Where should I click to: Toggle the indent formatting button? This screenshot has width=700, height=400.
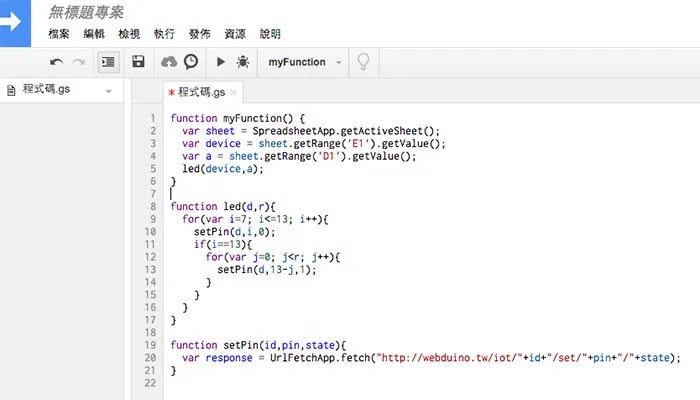108,62
